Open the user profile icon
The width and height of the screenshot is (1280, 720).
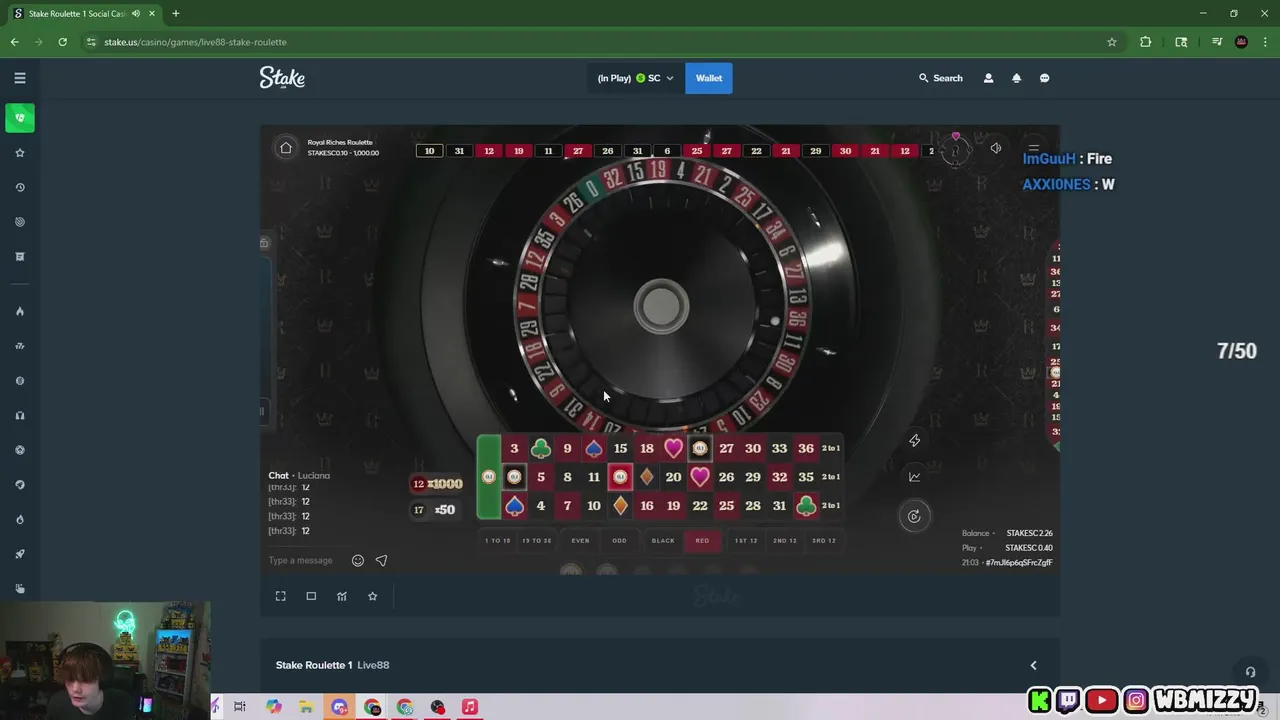click(988, 78)
